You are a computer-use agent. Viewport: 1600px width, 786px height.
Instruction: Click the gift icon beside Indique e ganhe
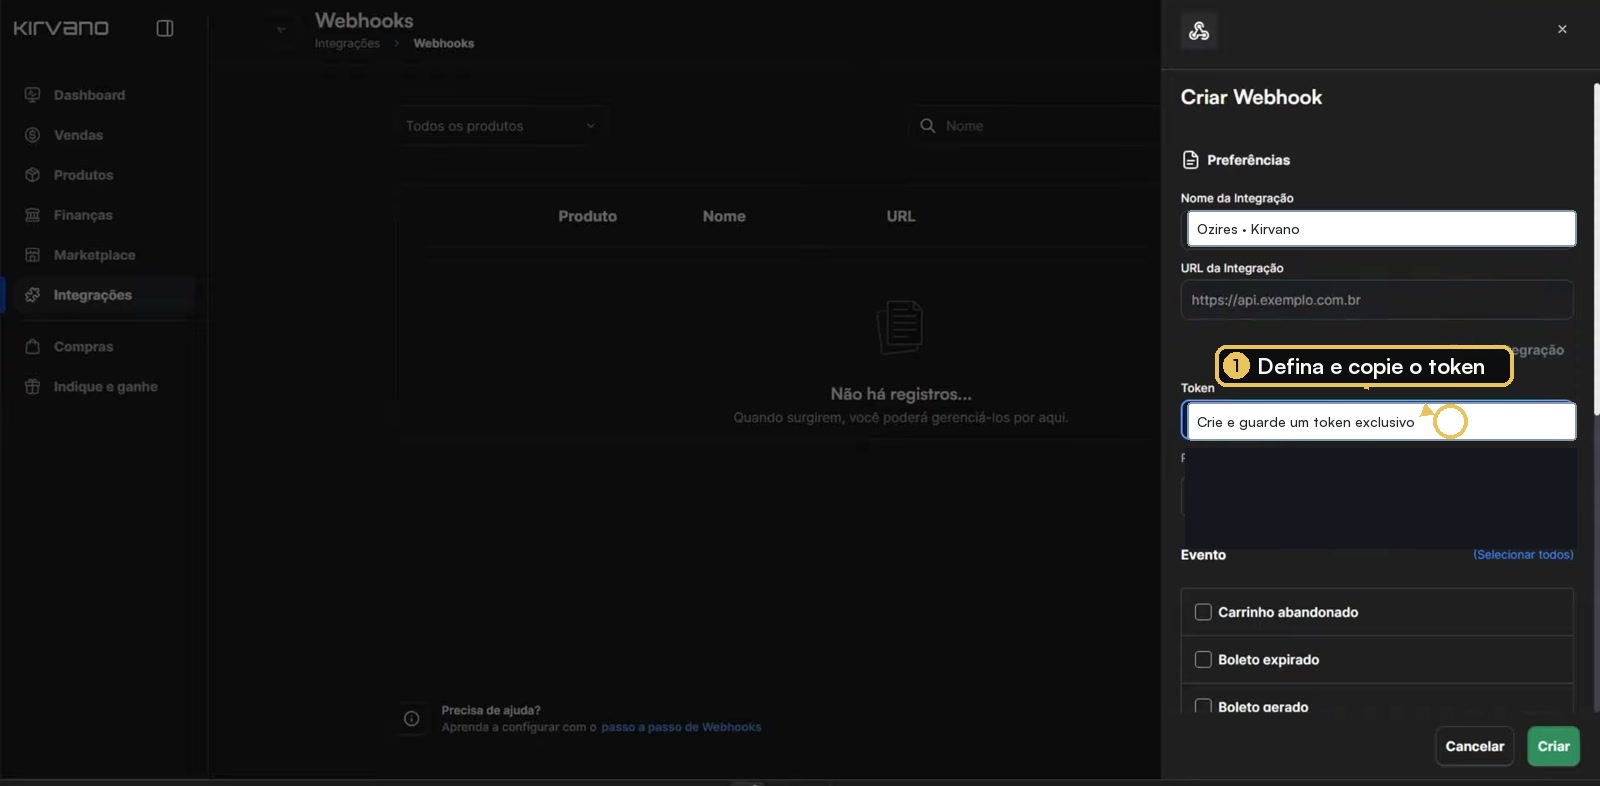click(33, 387)
